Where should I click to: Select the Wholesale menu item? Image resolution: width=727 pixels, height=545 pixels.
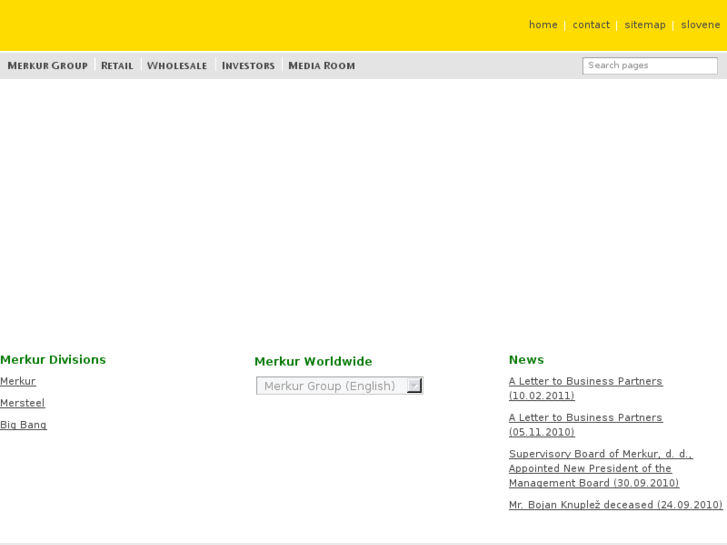coord(177,65)
